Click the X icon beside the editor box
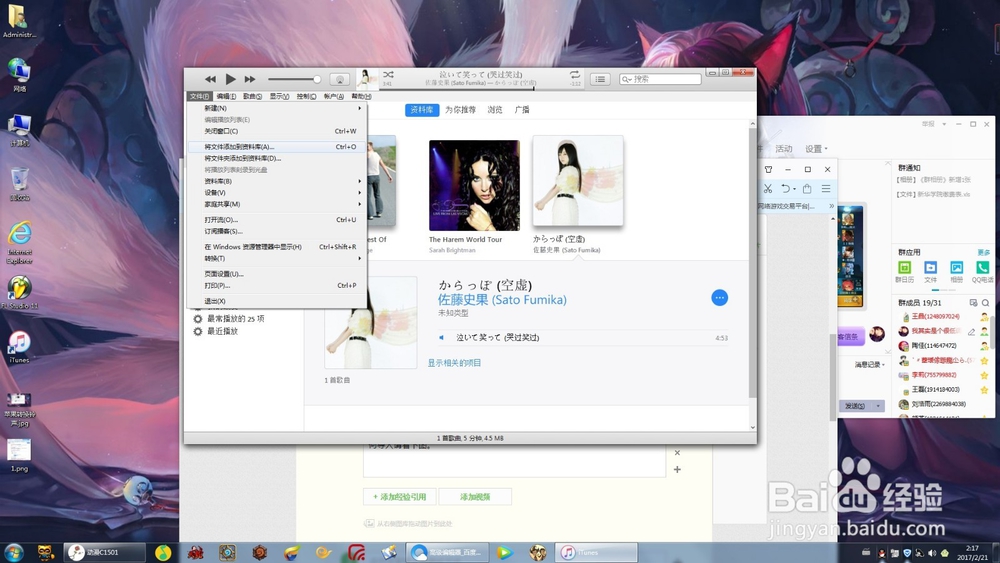The width and height of the screenshot is (1000, 563). 677,453
